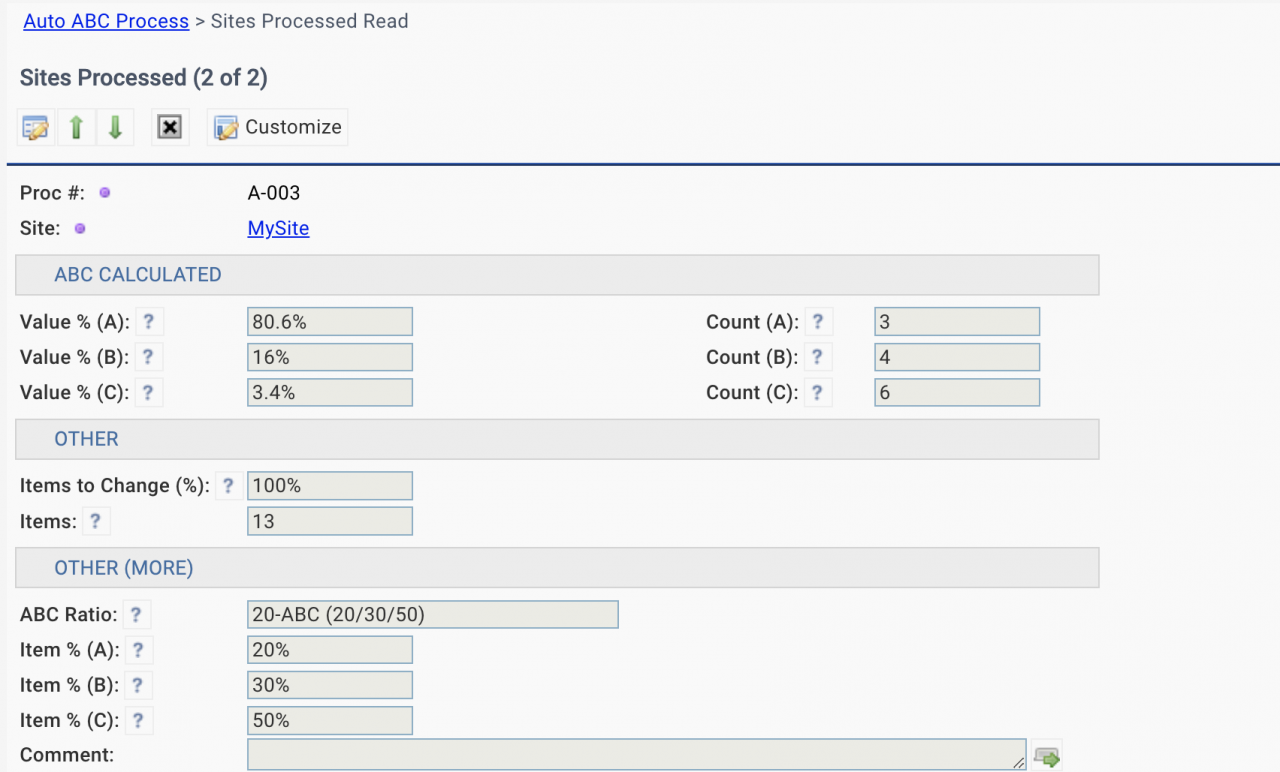Open the MySite site link
Screen dimensions: 1280x772
pyautogui.click(x=278, y=228)
